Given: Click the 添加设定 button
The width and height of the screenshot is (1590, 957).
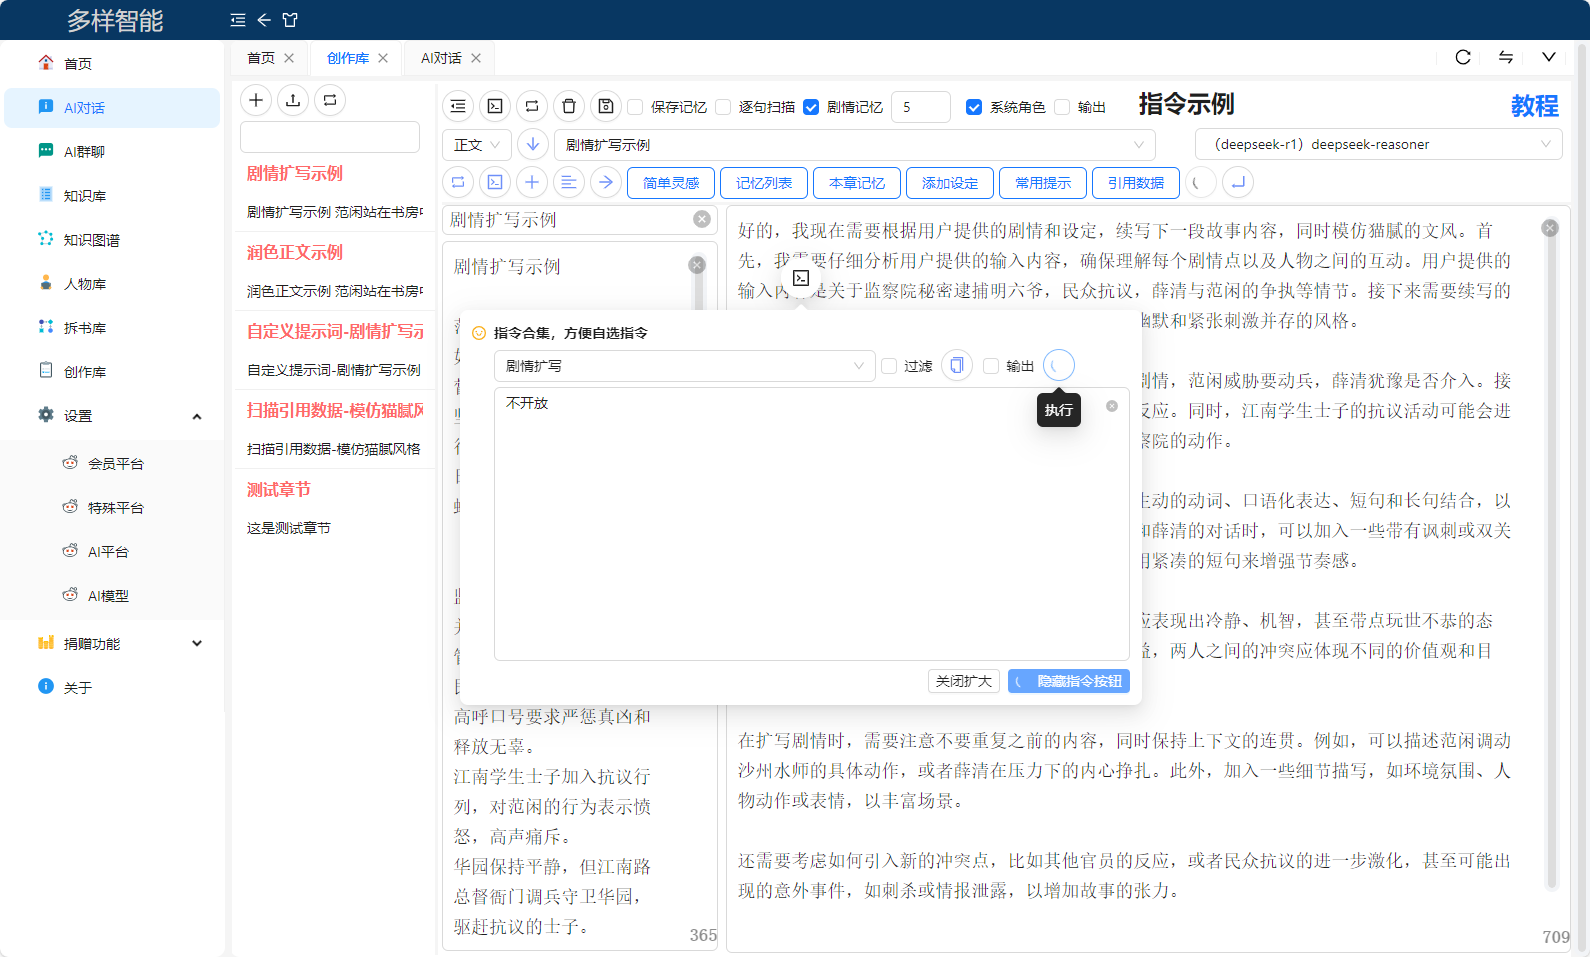Looking at the screenshot, I should (x=950, y=183).
